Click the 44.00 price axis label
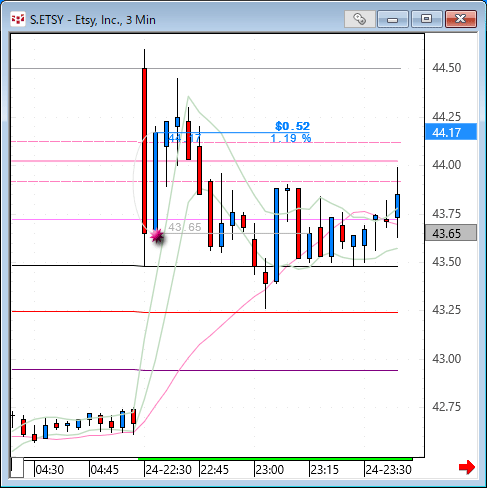The width and height of the screenshot is (487, 488). (x=446, y=165)
